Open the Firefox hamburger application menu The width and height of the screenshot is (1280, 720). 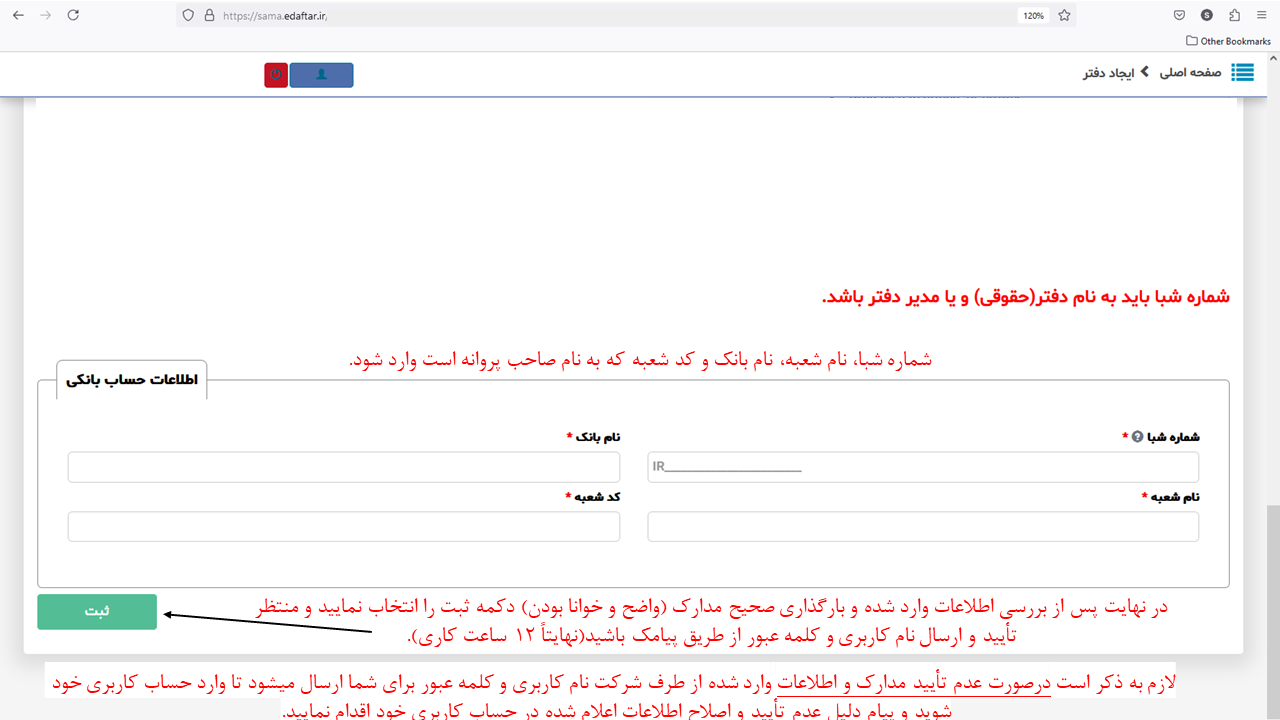point(1261,15)
